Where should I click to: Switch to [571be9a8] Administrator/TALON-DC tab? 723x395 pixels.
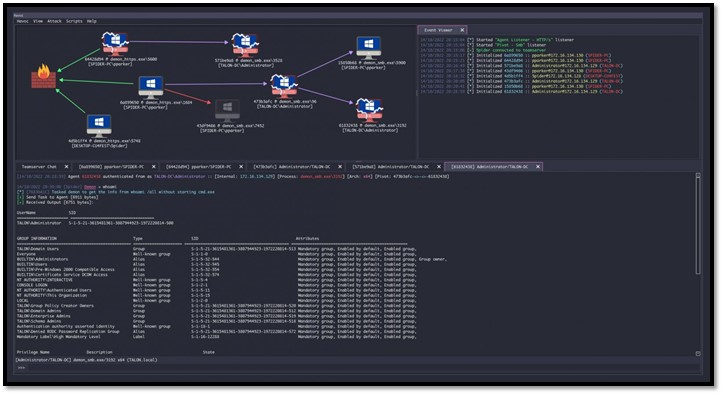[x=390, y=167]
